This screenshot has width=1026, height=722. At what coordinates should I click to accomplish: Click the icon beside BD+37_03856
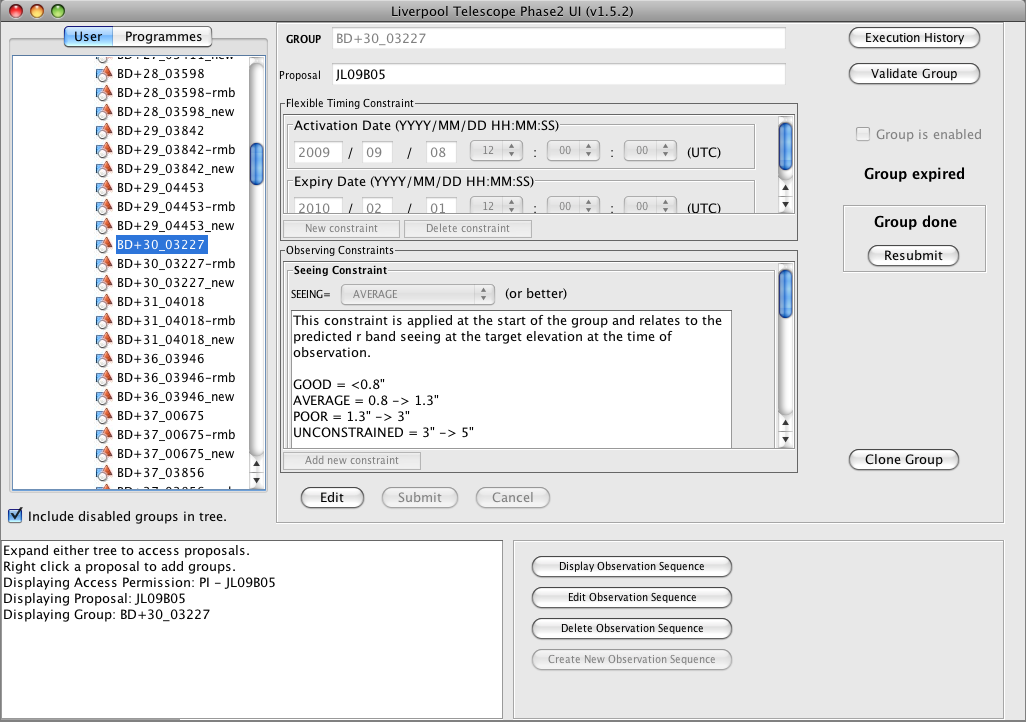tap(103, 472)
